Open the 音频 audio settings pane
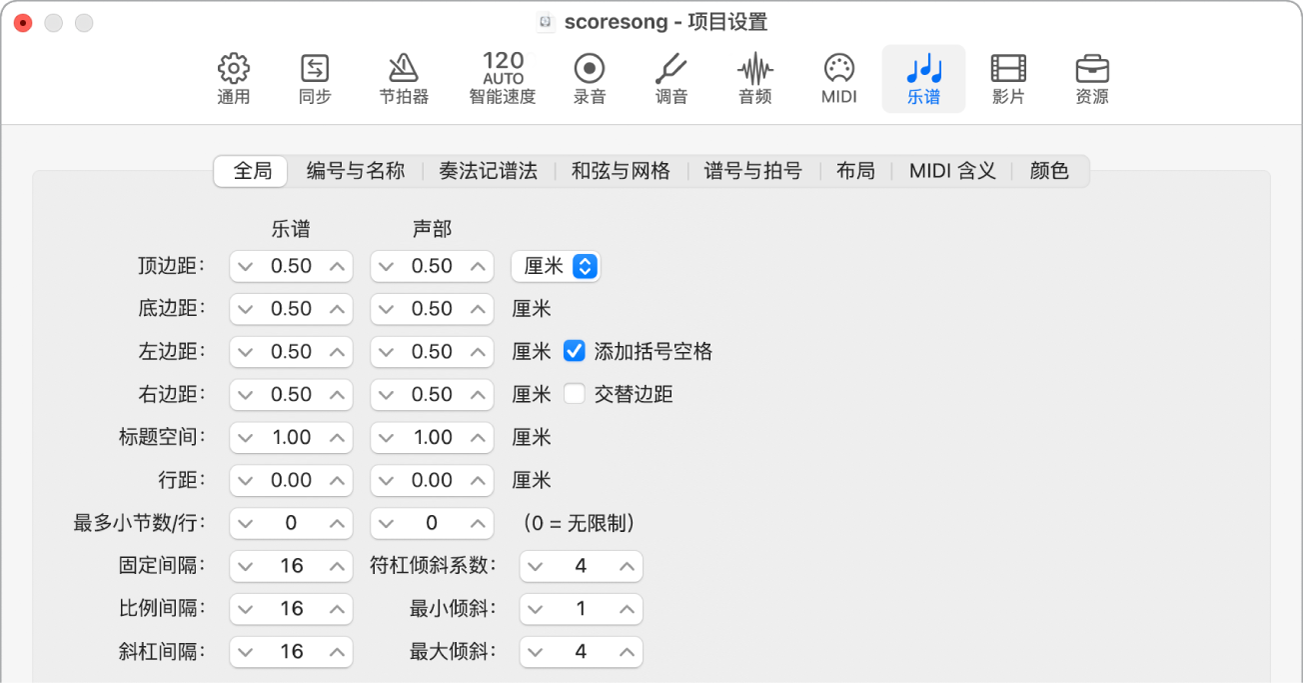The width and height of the screenshot is (1303, 684). (755, 79)
